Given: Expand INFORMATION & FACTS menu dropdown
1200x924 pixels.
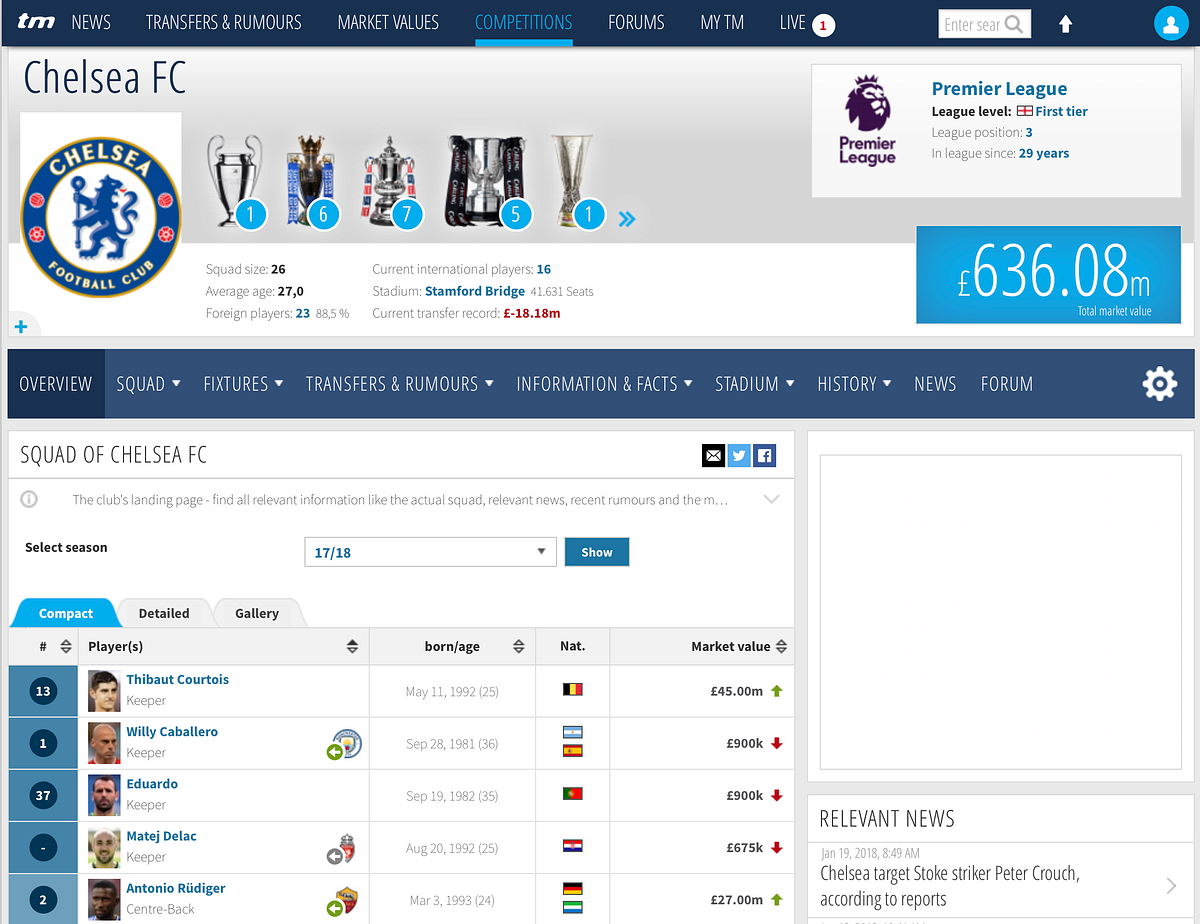Looking at the screenshot, I should 604,384.
